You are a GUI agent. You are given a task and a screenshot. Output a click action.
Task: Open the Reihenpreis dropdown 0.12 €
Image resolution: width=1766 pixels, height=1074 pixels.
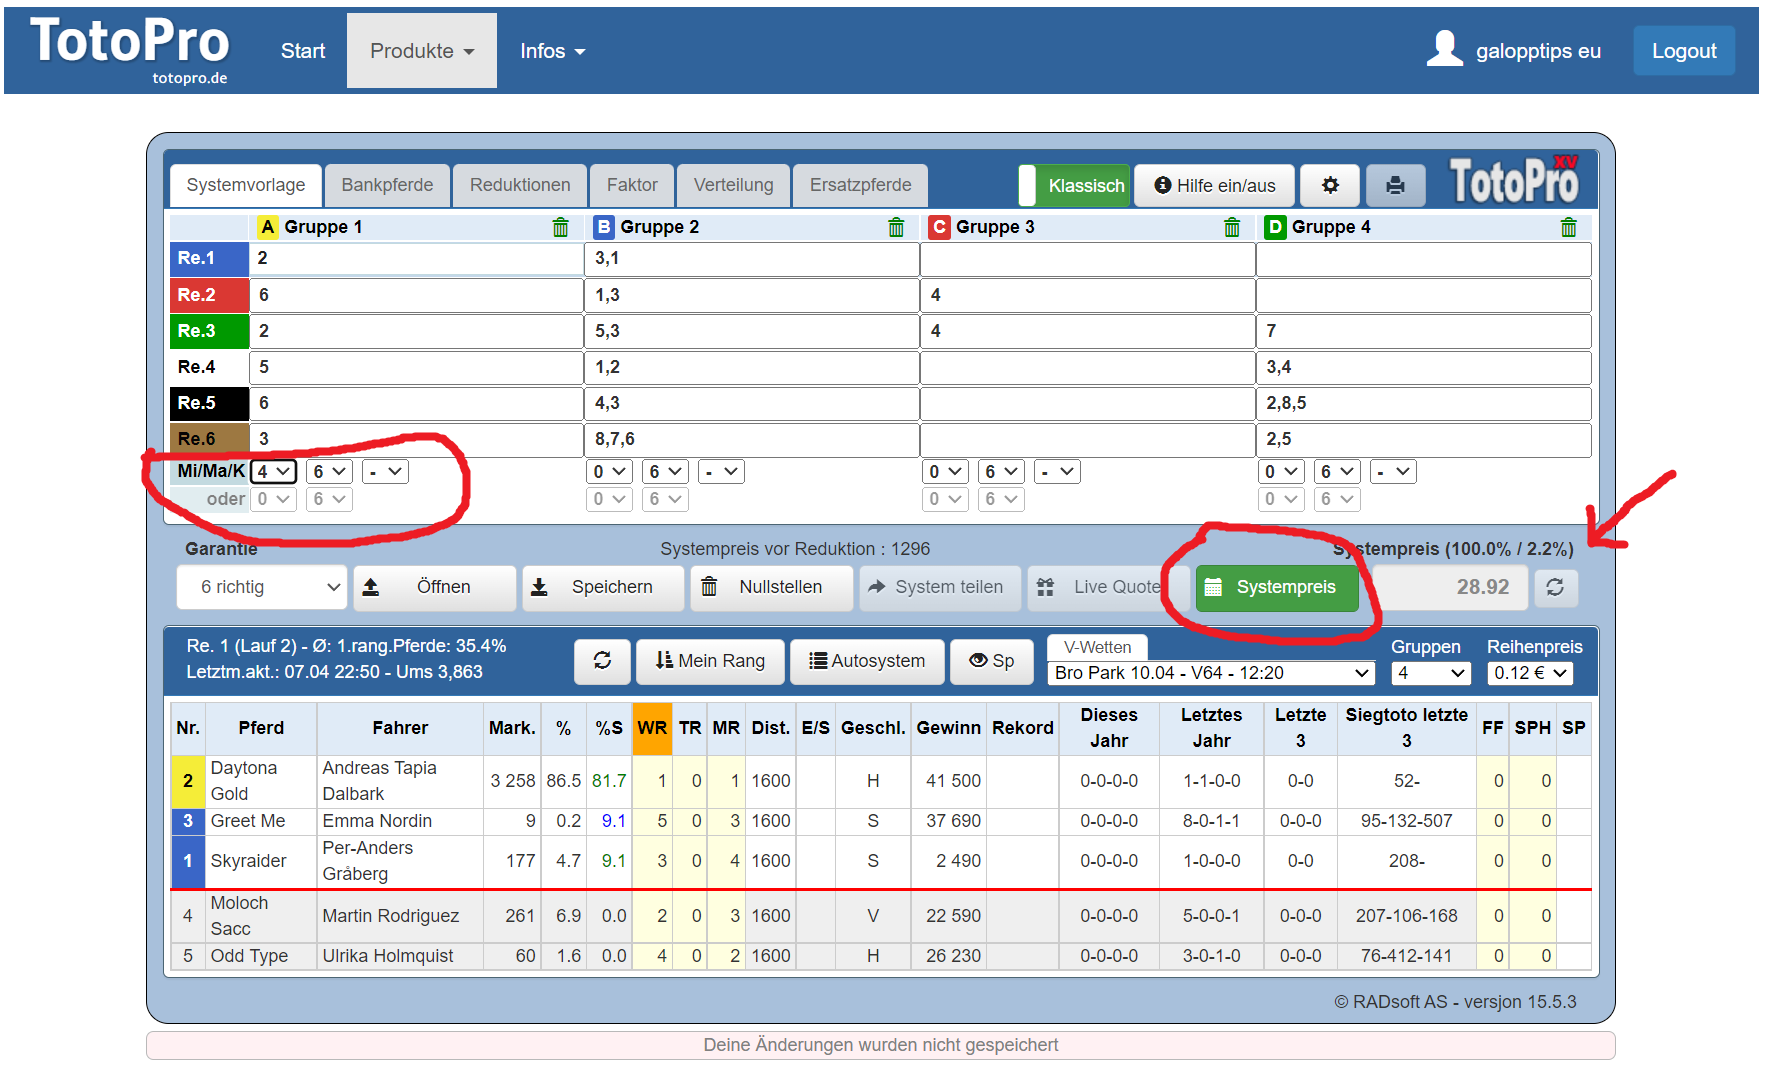pos(1530,673)
